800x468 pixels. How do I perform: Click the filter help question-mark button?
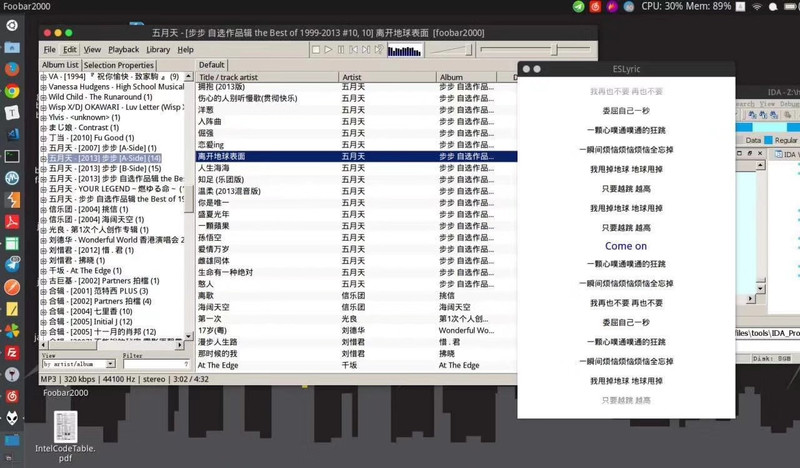pos(186,364)
